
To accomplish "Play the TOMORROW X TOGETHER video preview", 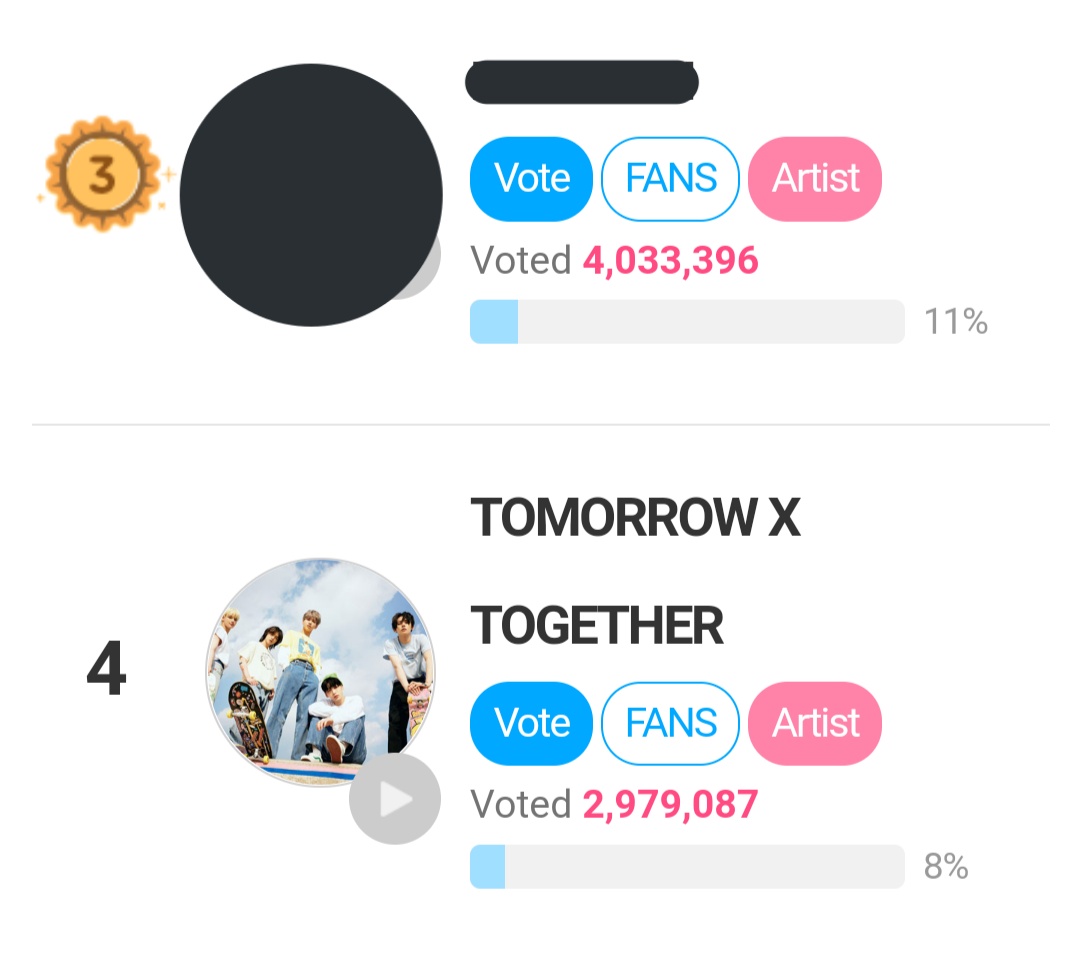I will coord(395,799).
